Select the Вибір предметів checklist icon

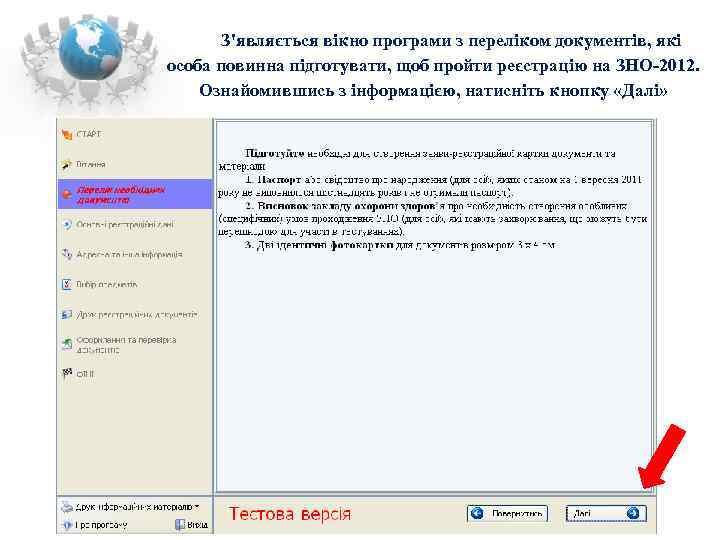point(67,285)
